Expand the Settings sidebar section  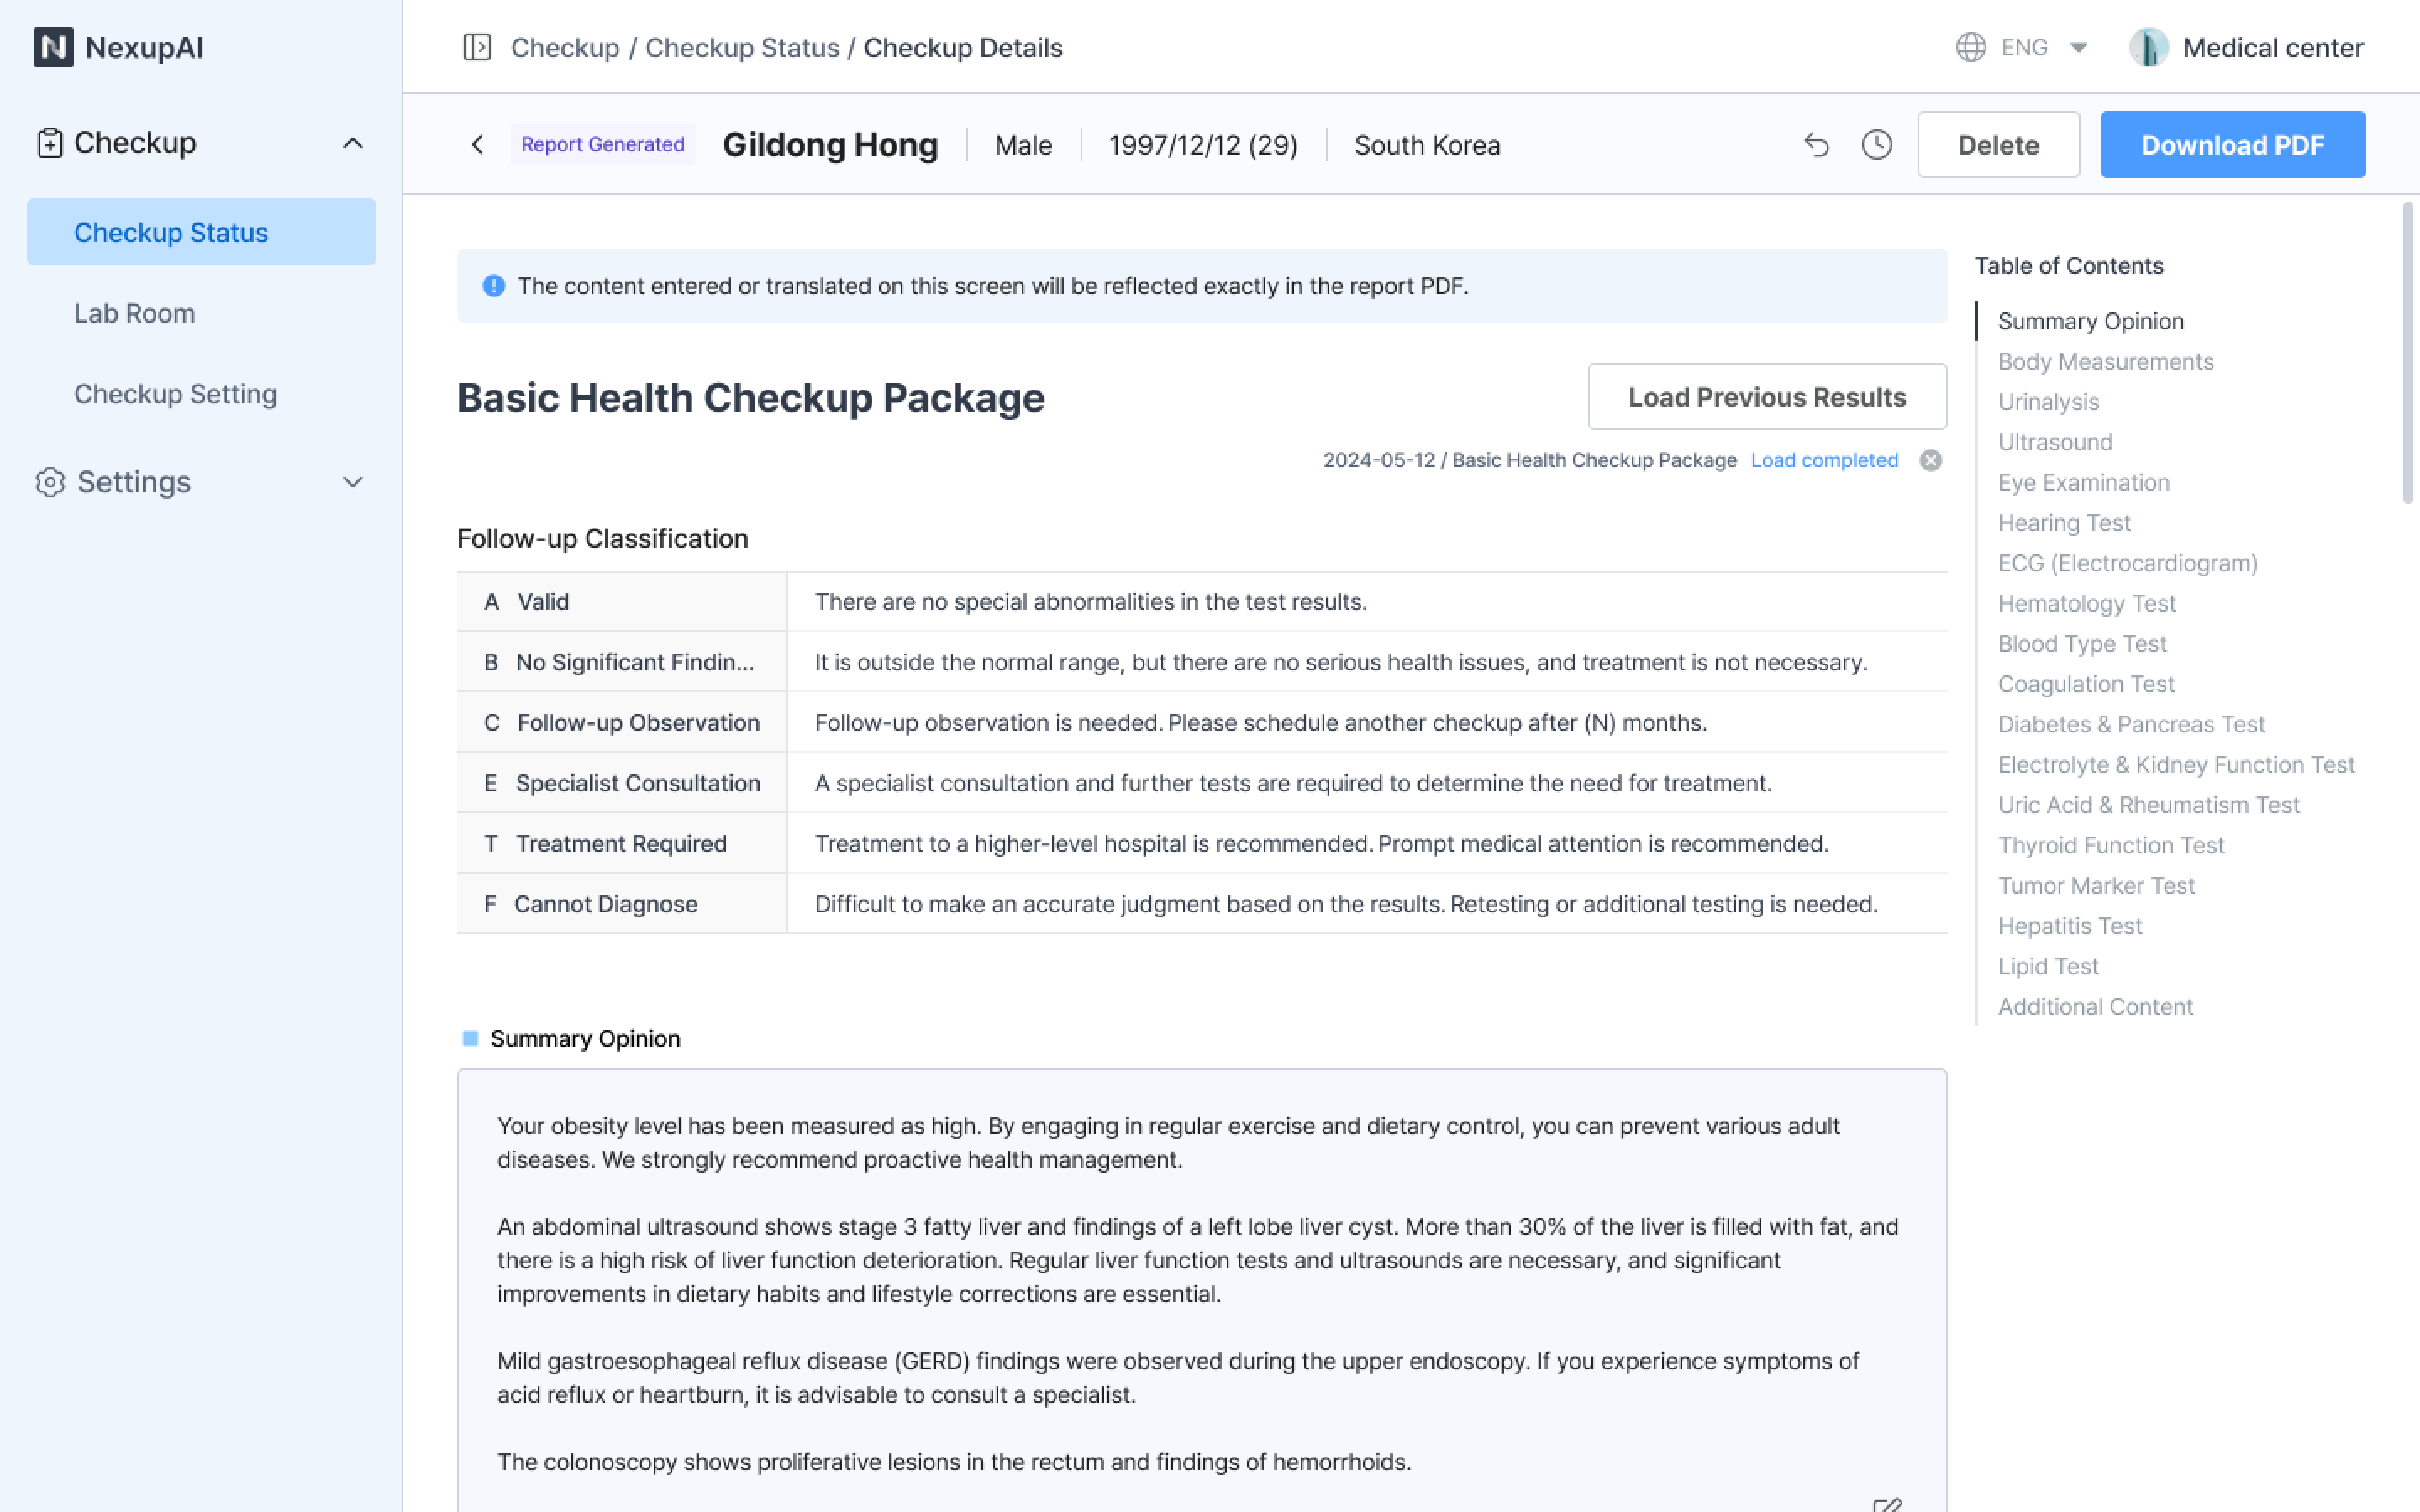tap(352, 482)
